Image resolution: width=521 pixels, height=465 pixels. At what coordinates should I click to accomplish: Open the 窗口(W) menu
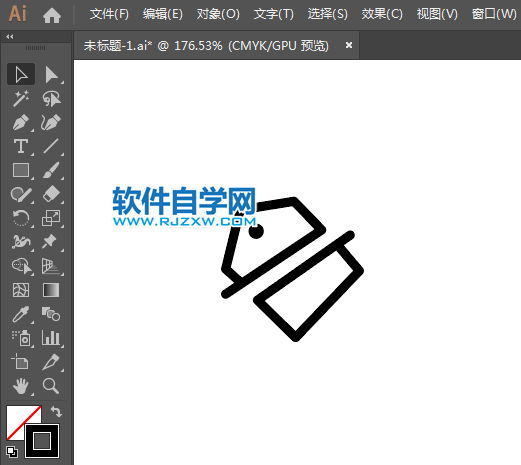click(494, 14)
